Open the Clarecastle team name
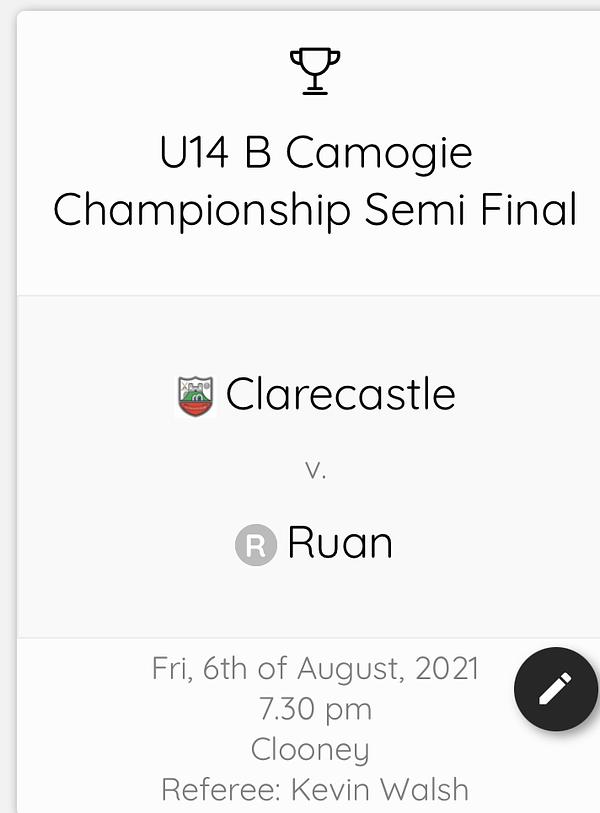Image resolution: width=600 pixels, height=813 pixels. coord(341,394)
